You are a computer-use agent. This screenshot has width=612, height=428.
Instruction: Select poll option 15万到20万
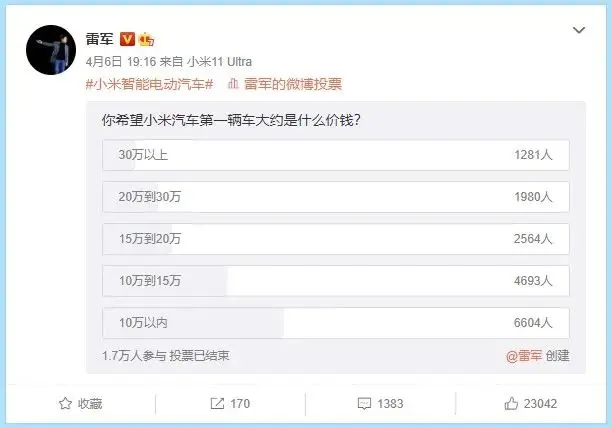[x=336, y=239]
